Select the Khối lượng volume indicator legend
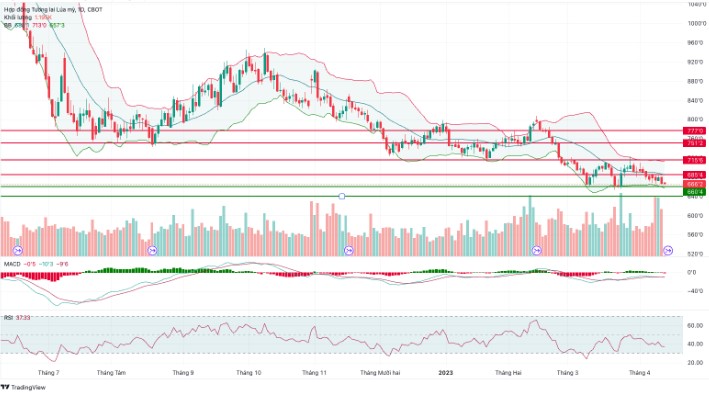The height and width of the screenshot is (395, 709). click(28, 17)
